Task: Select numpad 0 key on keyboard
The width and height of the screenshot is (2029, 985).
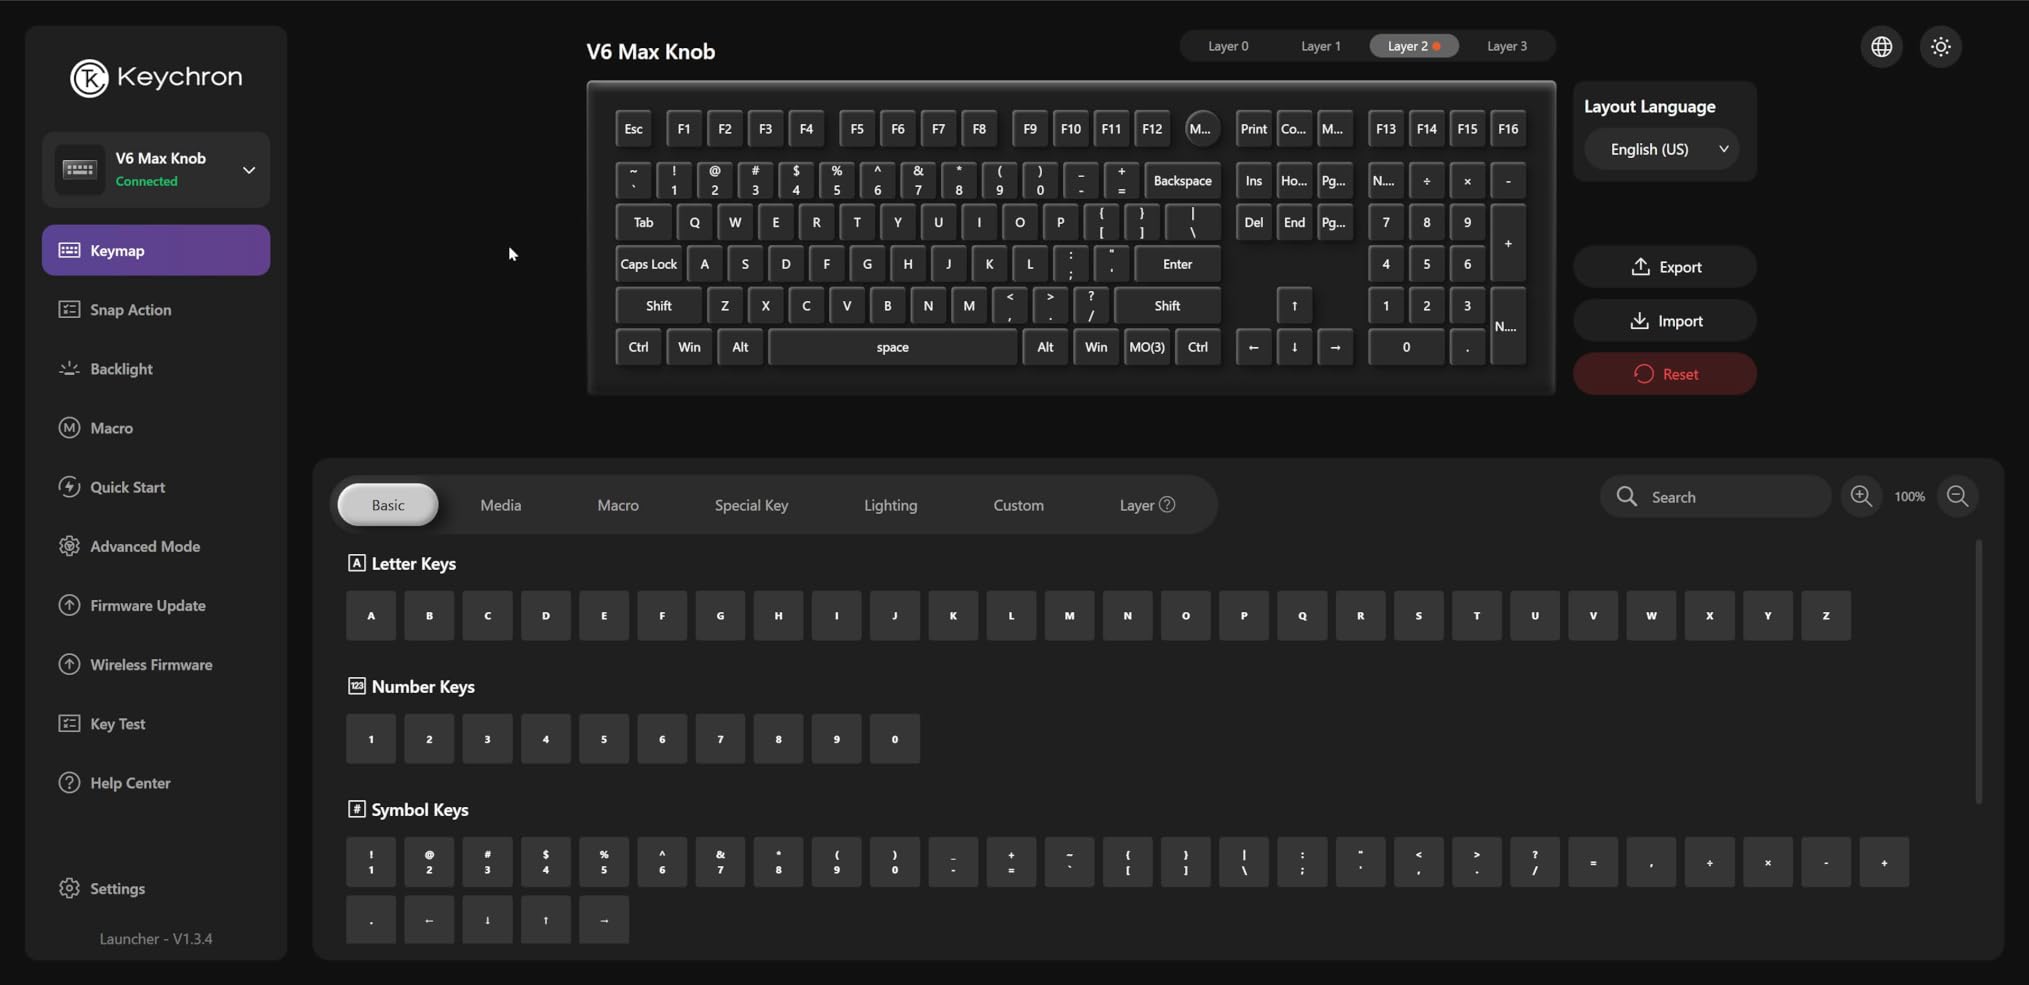Action: tap(1406, 347)
